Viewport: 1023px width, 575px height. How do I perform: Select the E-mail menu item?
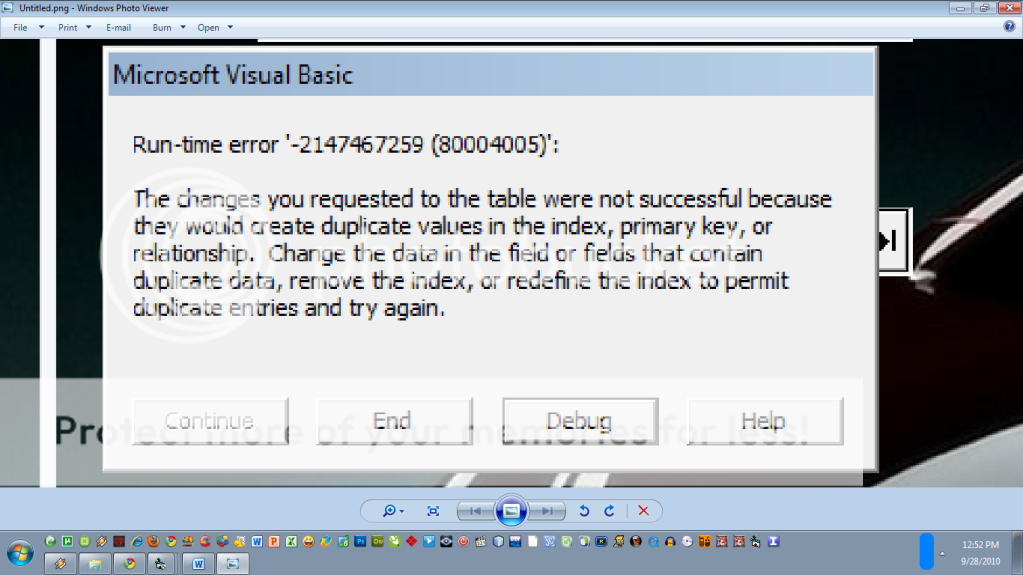(119, 27)
